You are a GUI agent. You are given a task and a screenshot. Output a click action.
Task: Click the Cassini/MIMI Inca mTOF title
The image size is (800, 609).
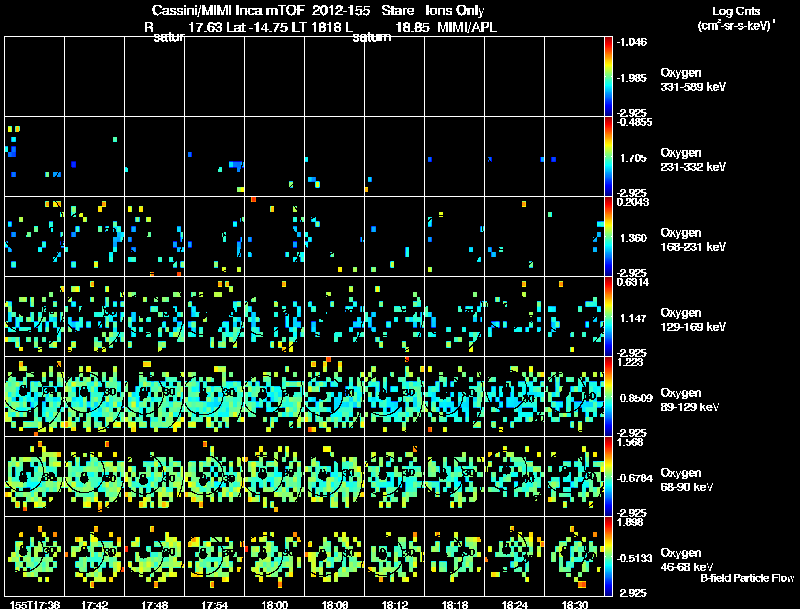pyautogui.click(x=228, y=10)
